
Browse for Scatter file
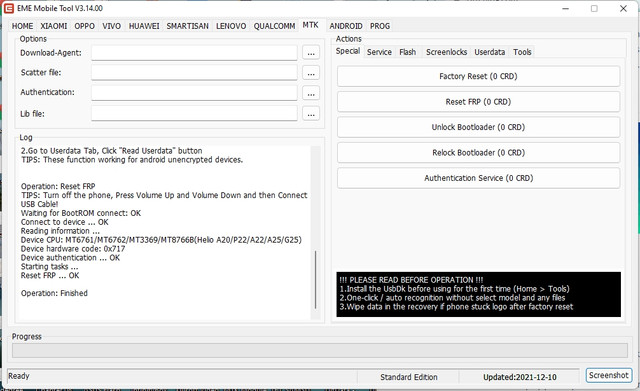point(311,73)
